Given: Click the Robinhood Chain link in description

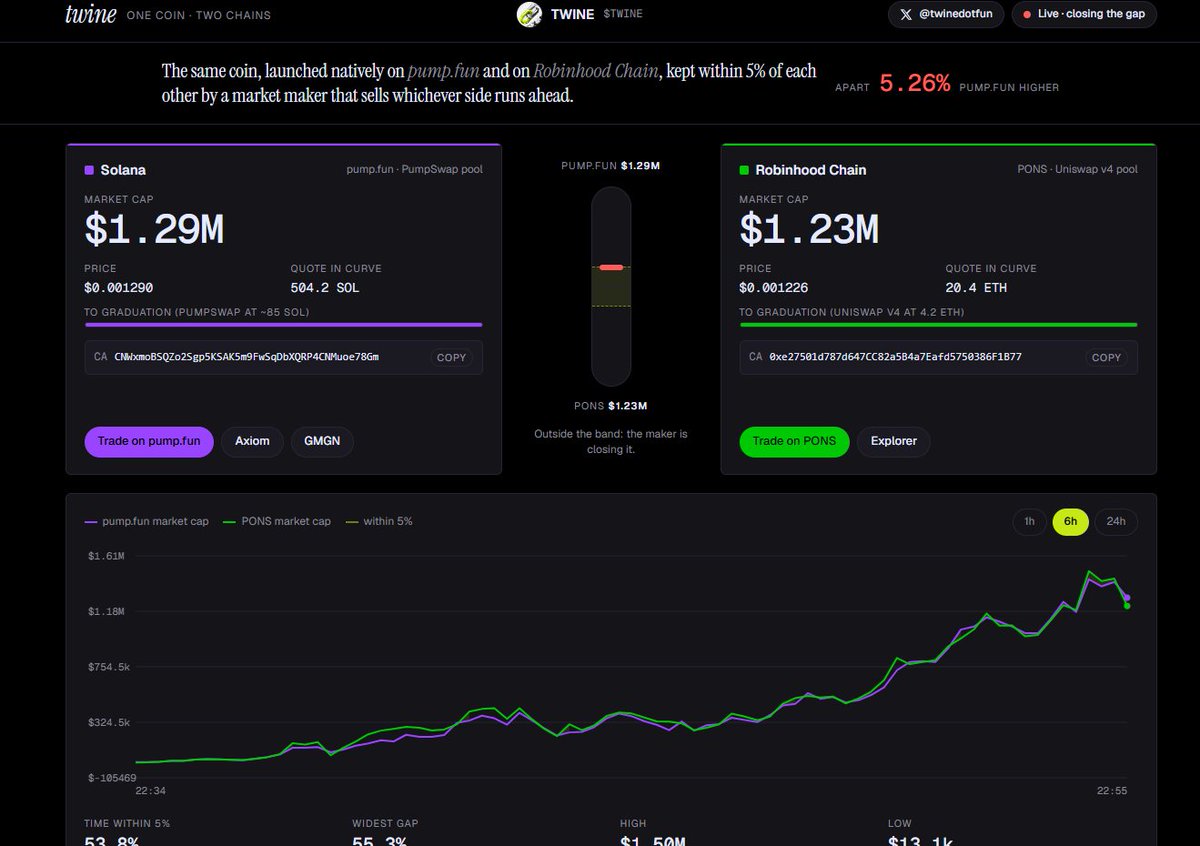Looking at the screenshot, I should [x=597, y=71].
